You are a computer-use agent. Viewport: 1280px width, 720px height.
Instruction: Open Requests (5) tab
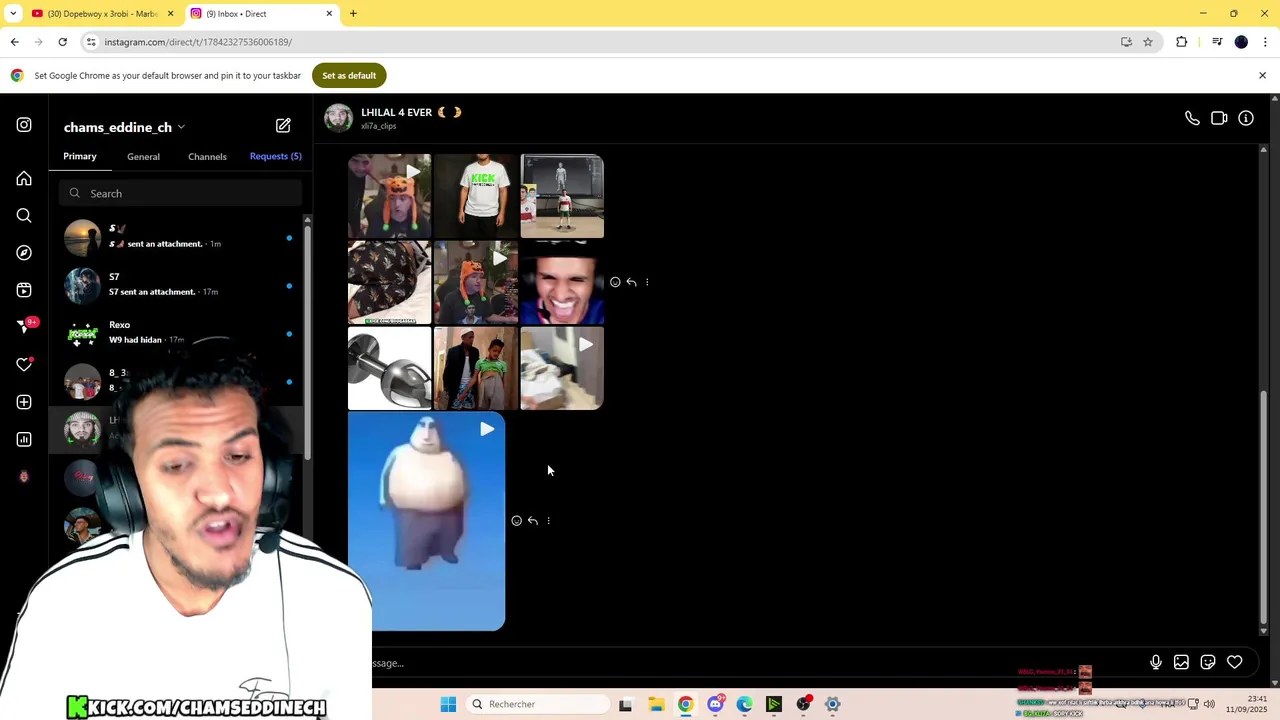click(x=275, y=156)
